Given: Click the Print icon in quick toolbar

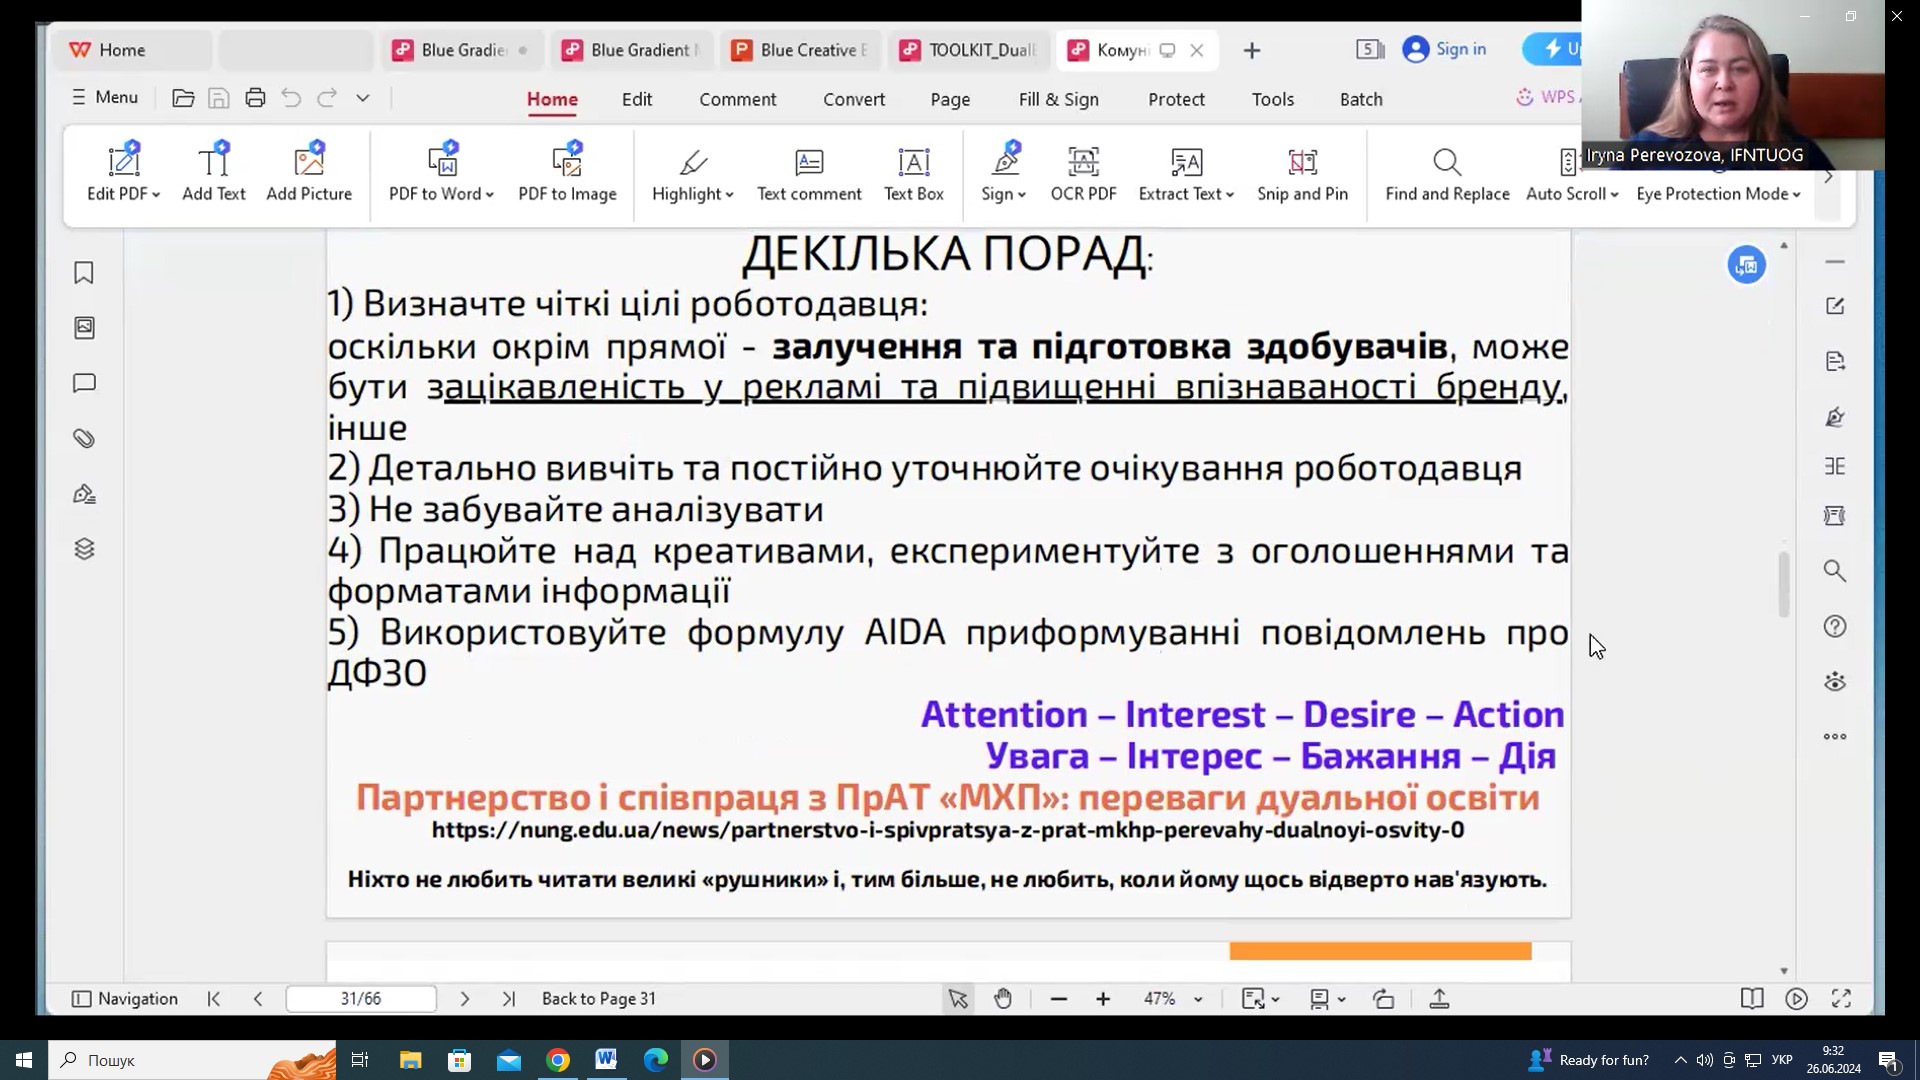Looking at the screenshot, I should pyautogui.click(x=255, y=98).
